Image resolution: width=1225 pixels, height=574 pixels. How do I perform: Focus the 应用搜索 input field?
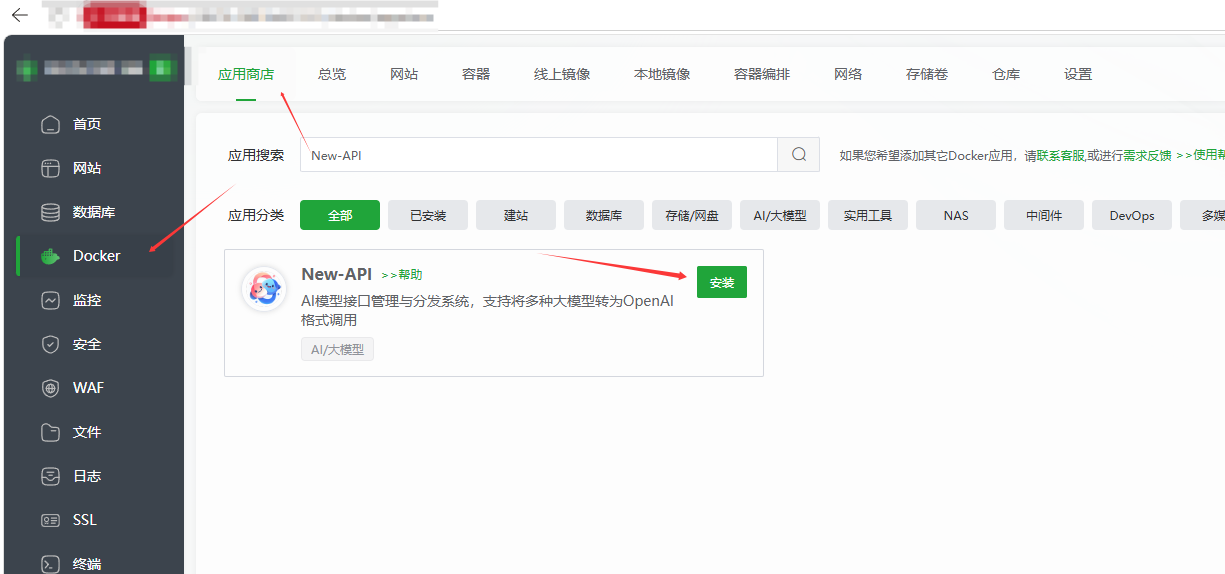(x=539, y=155)
